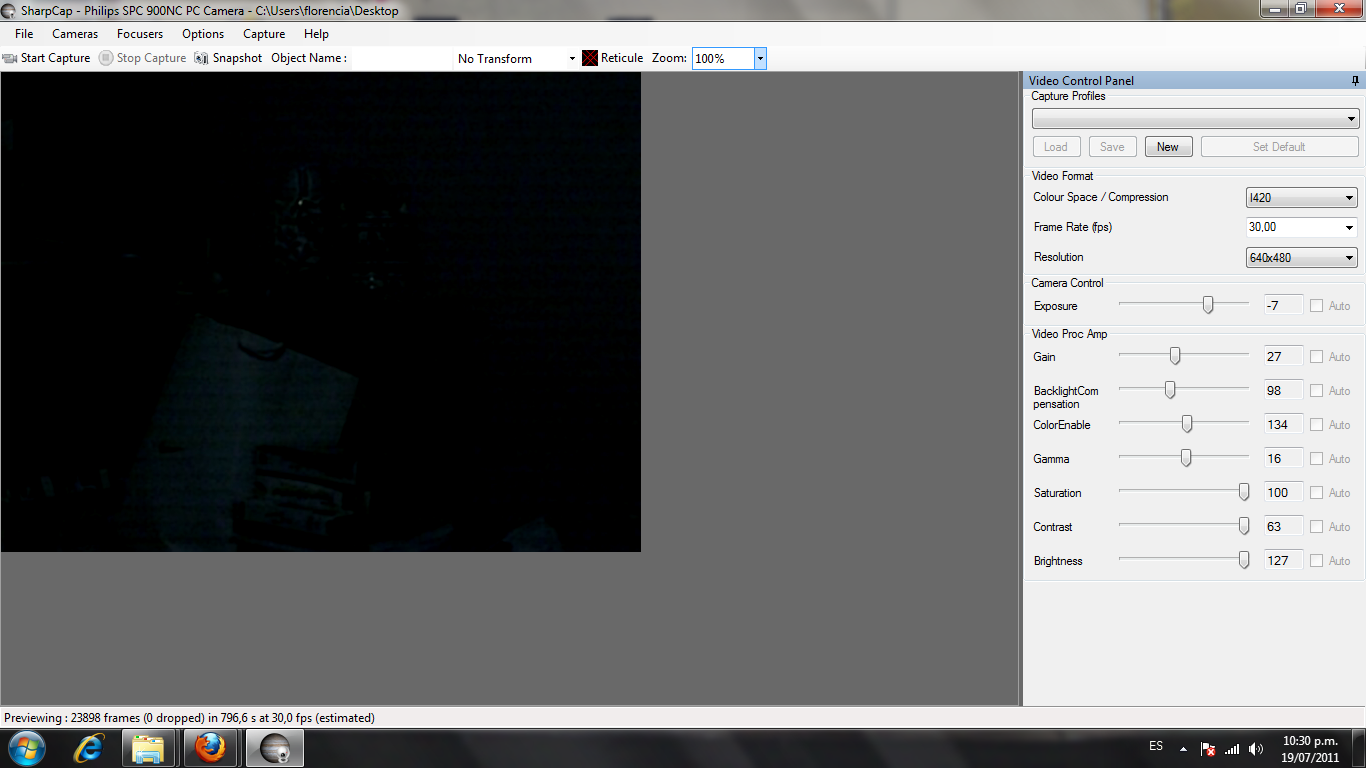Click the Set Default button
This screenshot has height=768, width=1366.
[1279, 147]
